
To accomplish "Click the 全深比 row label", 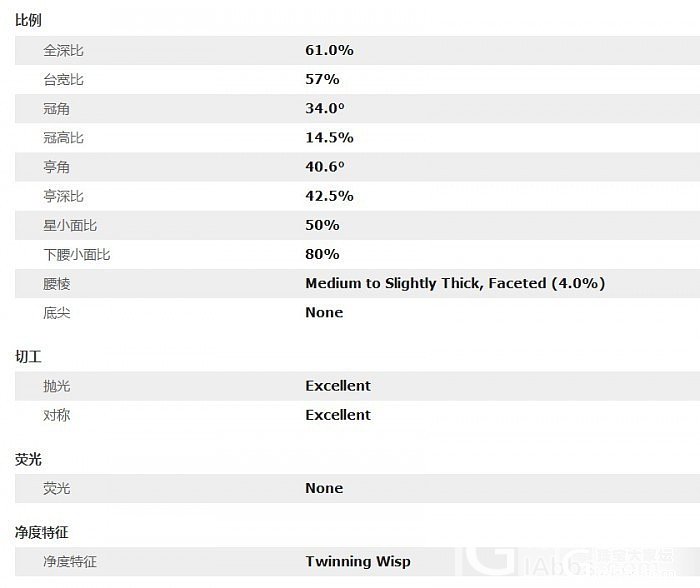I will click(63, 50).
